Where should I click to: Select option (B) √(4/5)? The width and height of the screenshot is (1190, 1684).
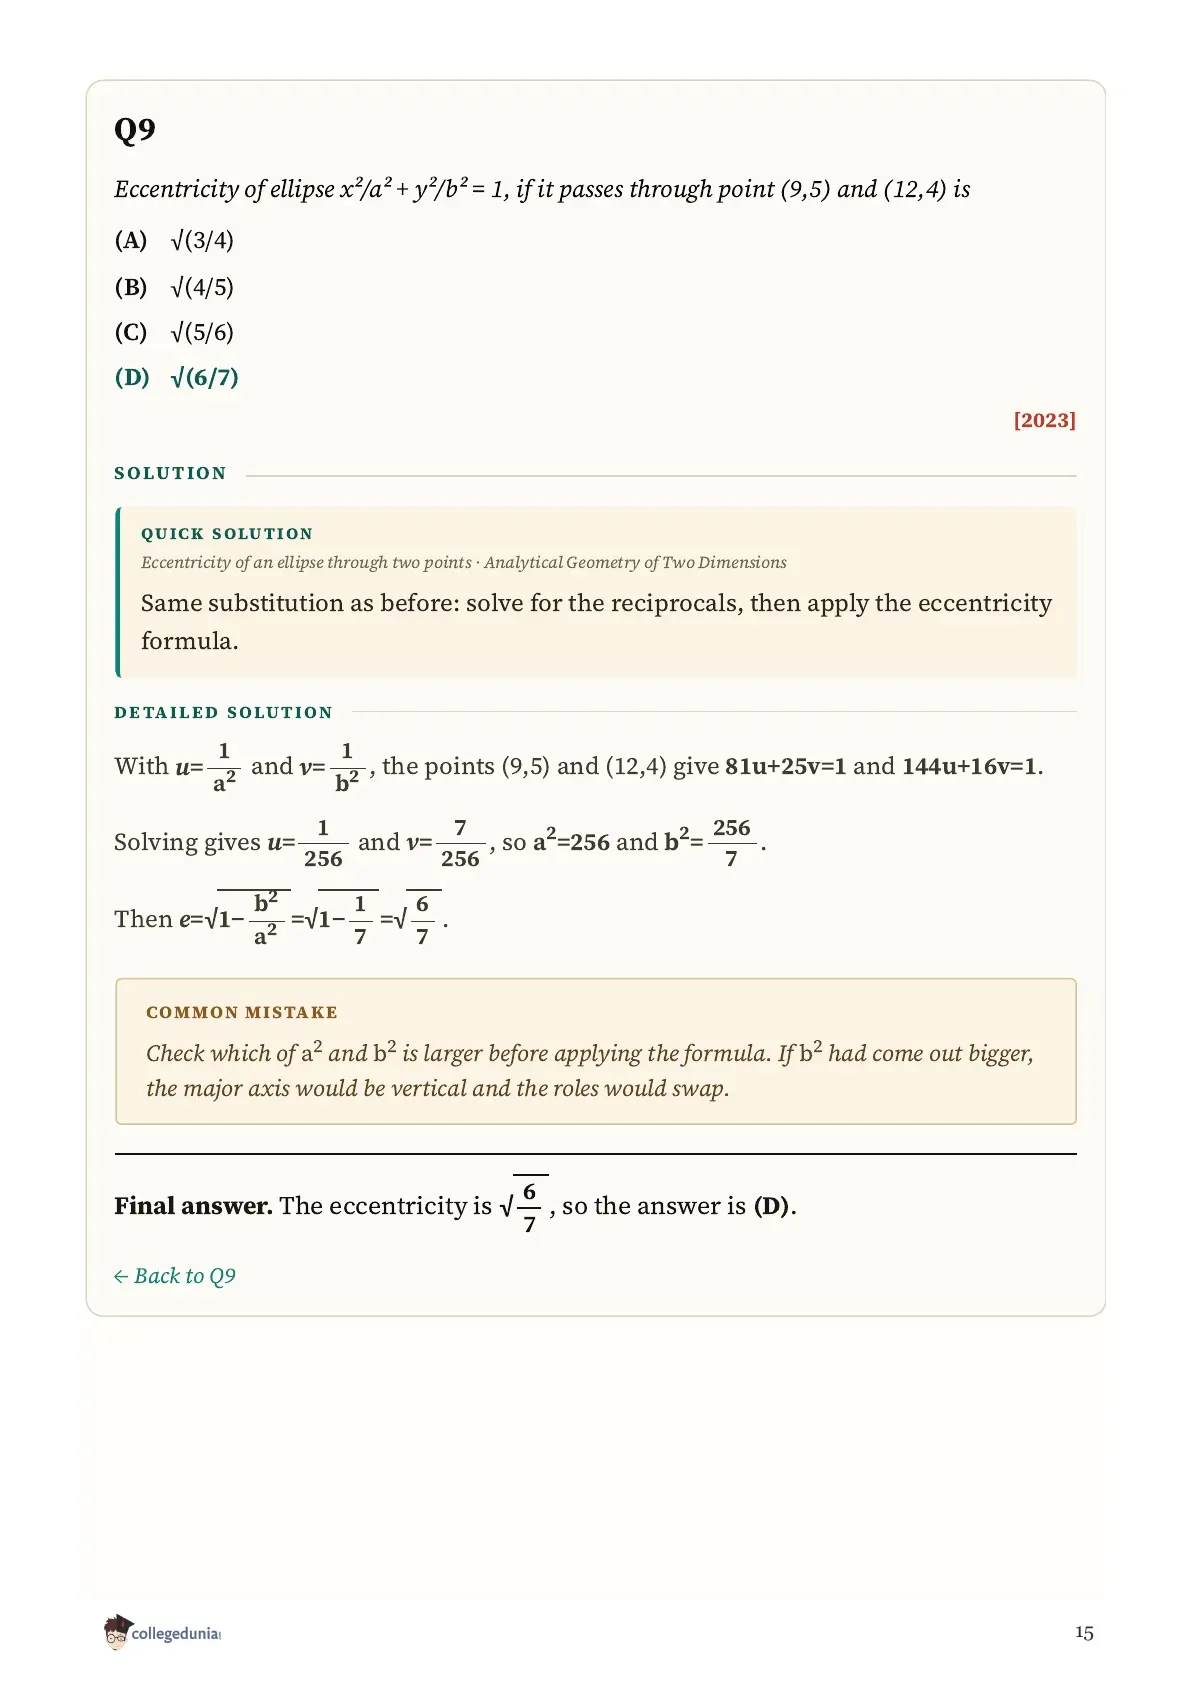[x=174, y=287]
